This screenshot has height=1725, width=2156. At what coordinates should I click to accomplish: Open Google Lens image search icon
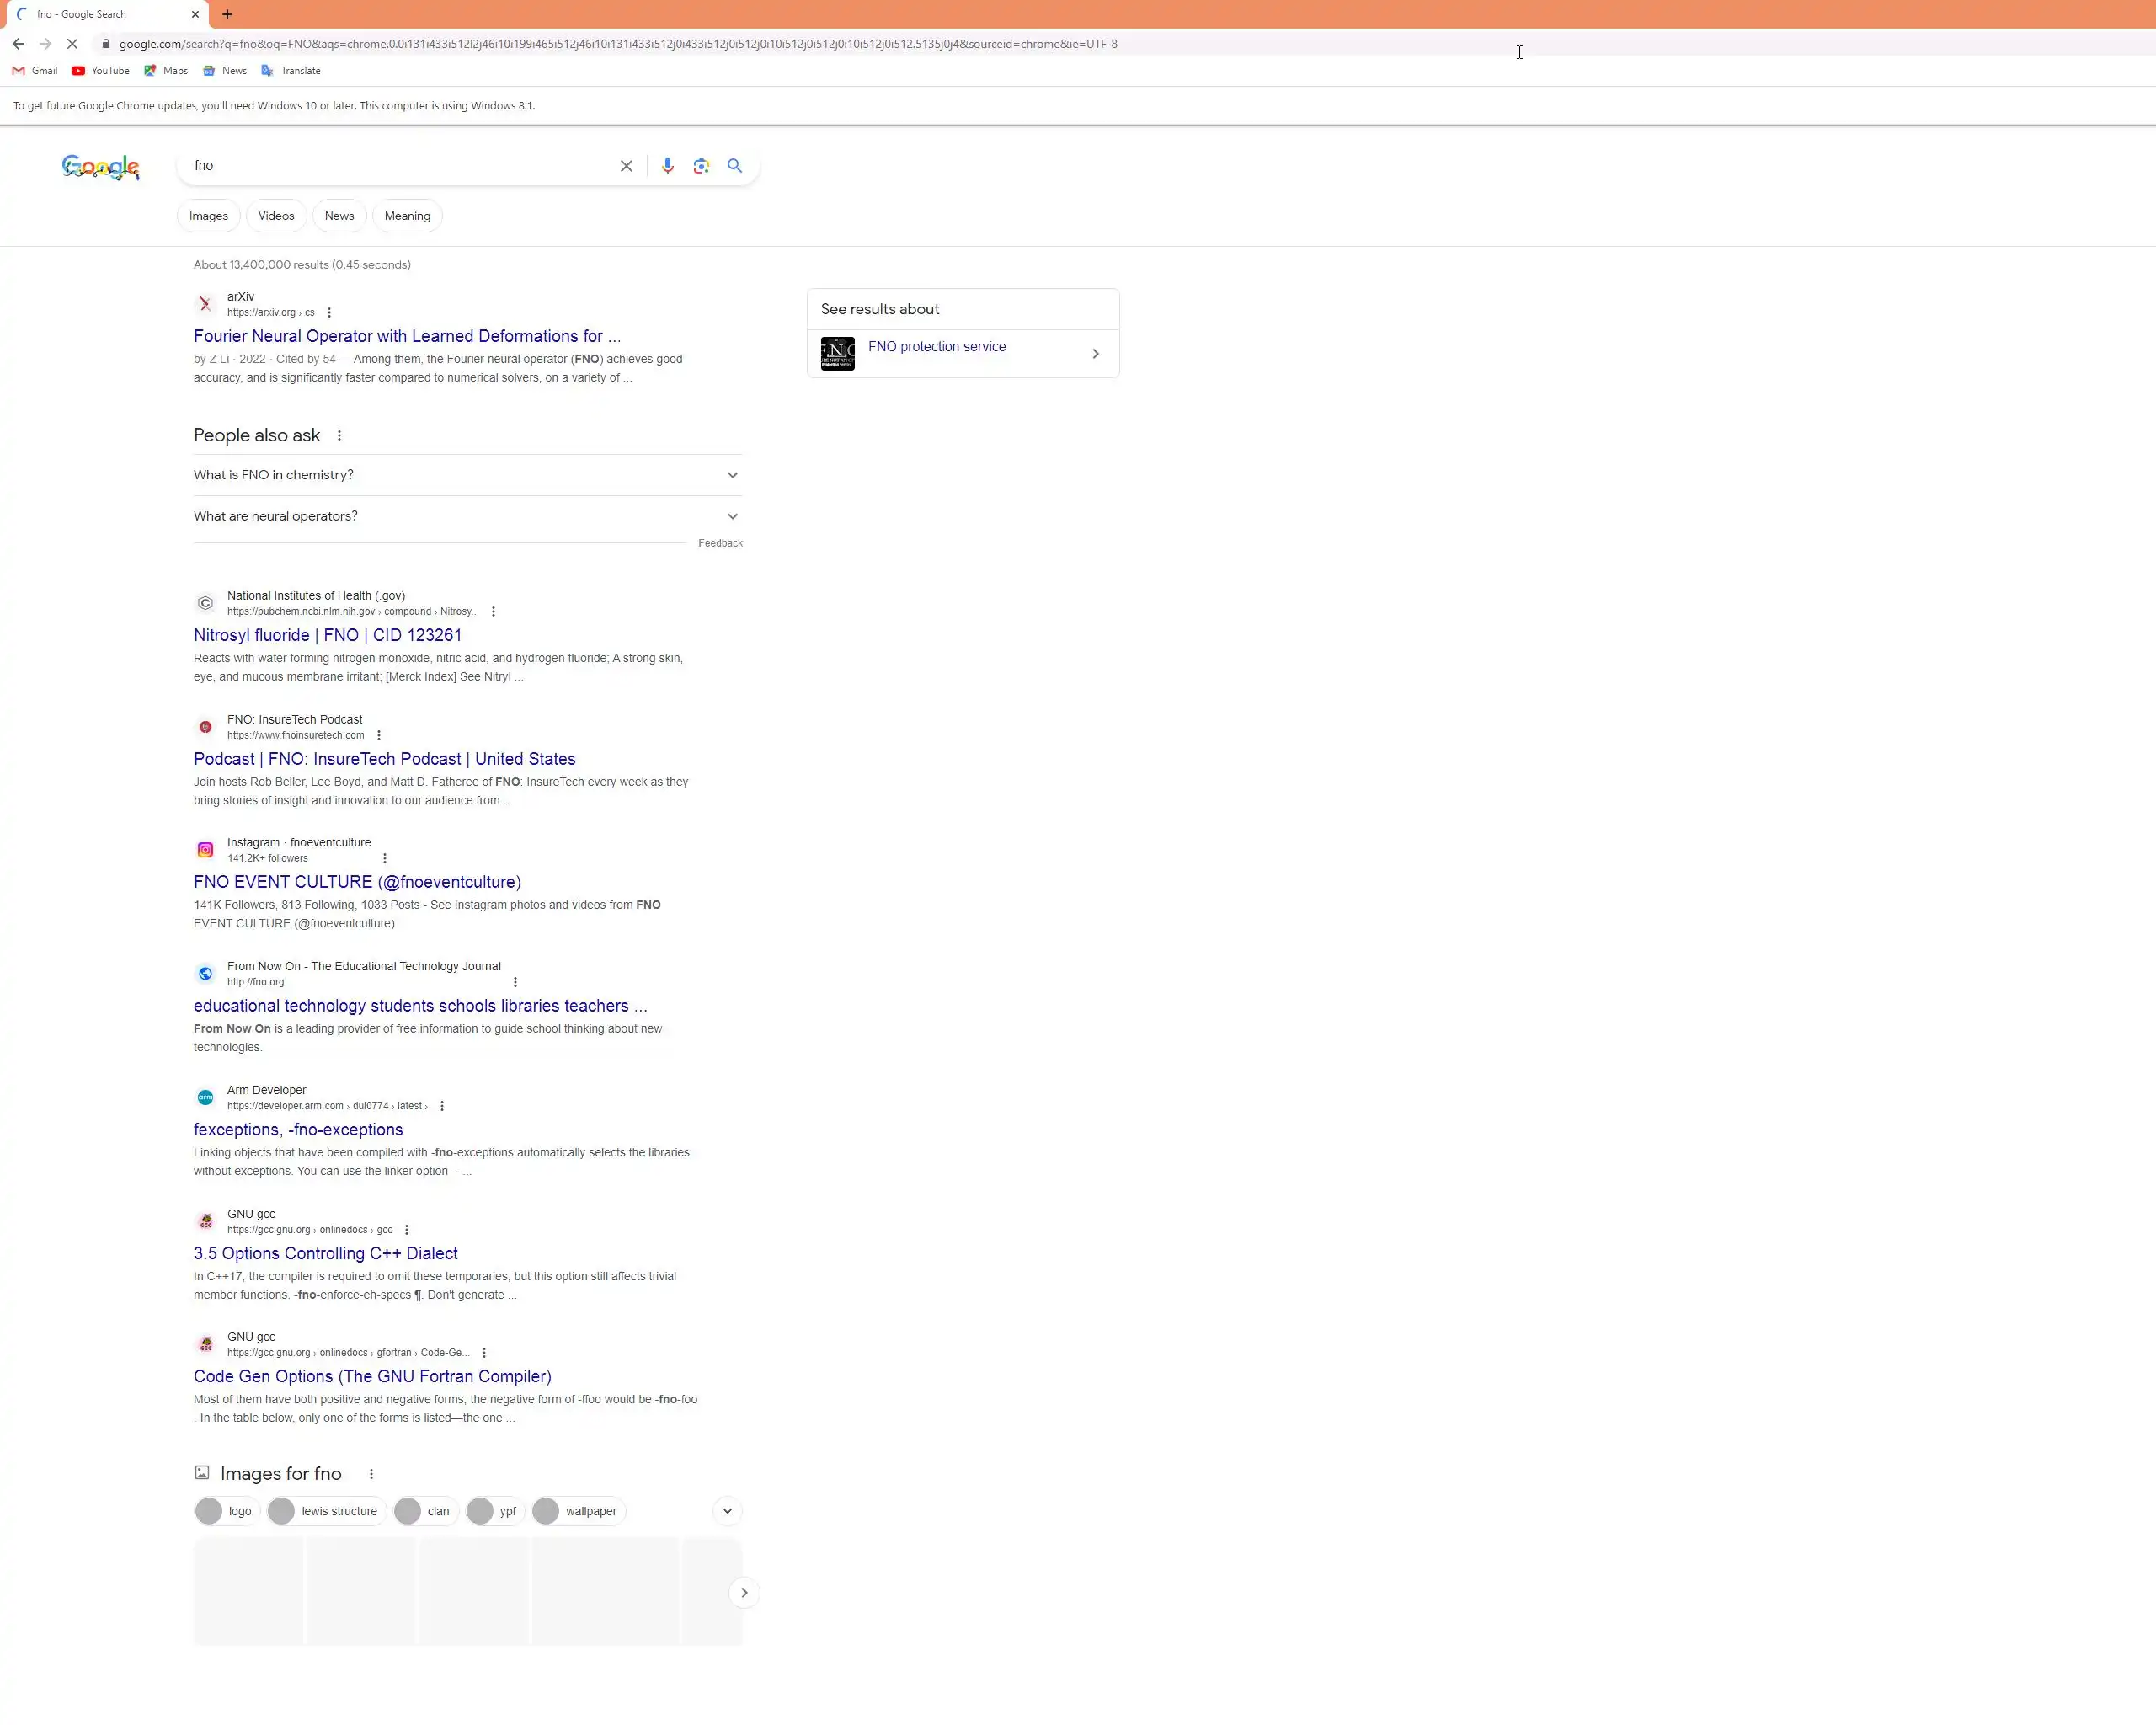click(701, 166)
